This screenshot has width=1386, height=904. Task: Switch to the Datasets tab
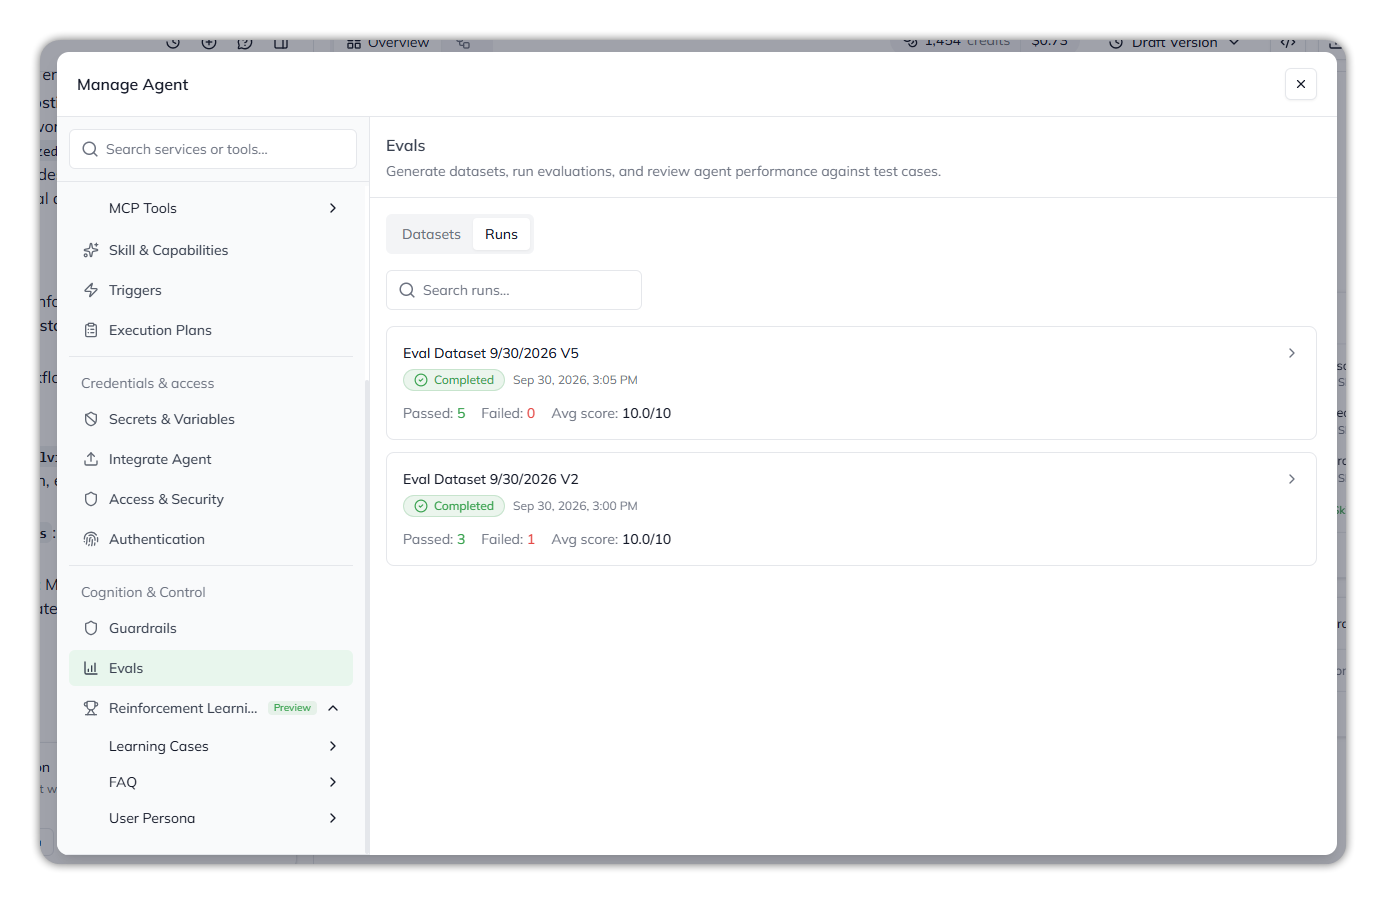point(431,234)
